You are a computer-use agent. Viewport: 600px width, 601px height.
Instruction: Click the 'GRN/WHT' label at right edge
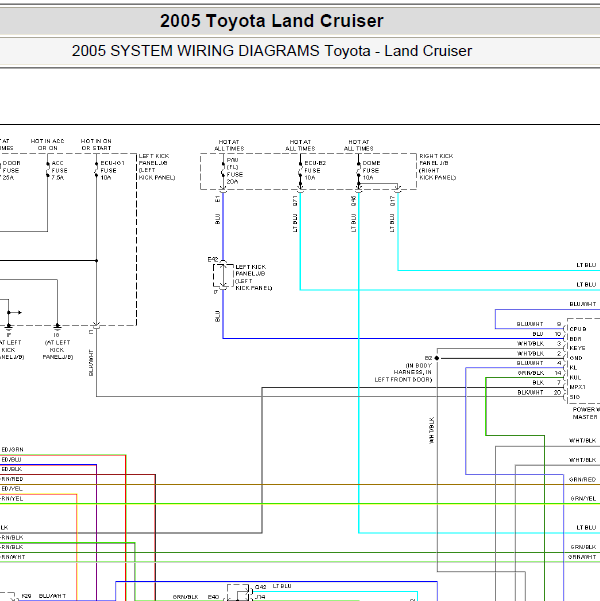(x=582, y=557)
